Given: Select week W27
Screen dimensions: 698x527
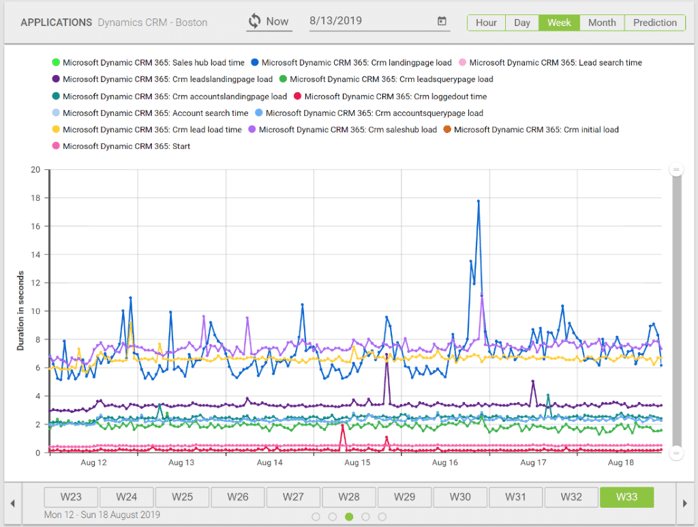Looking at the screenshot, I should point(293,497).
